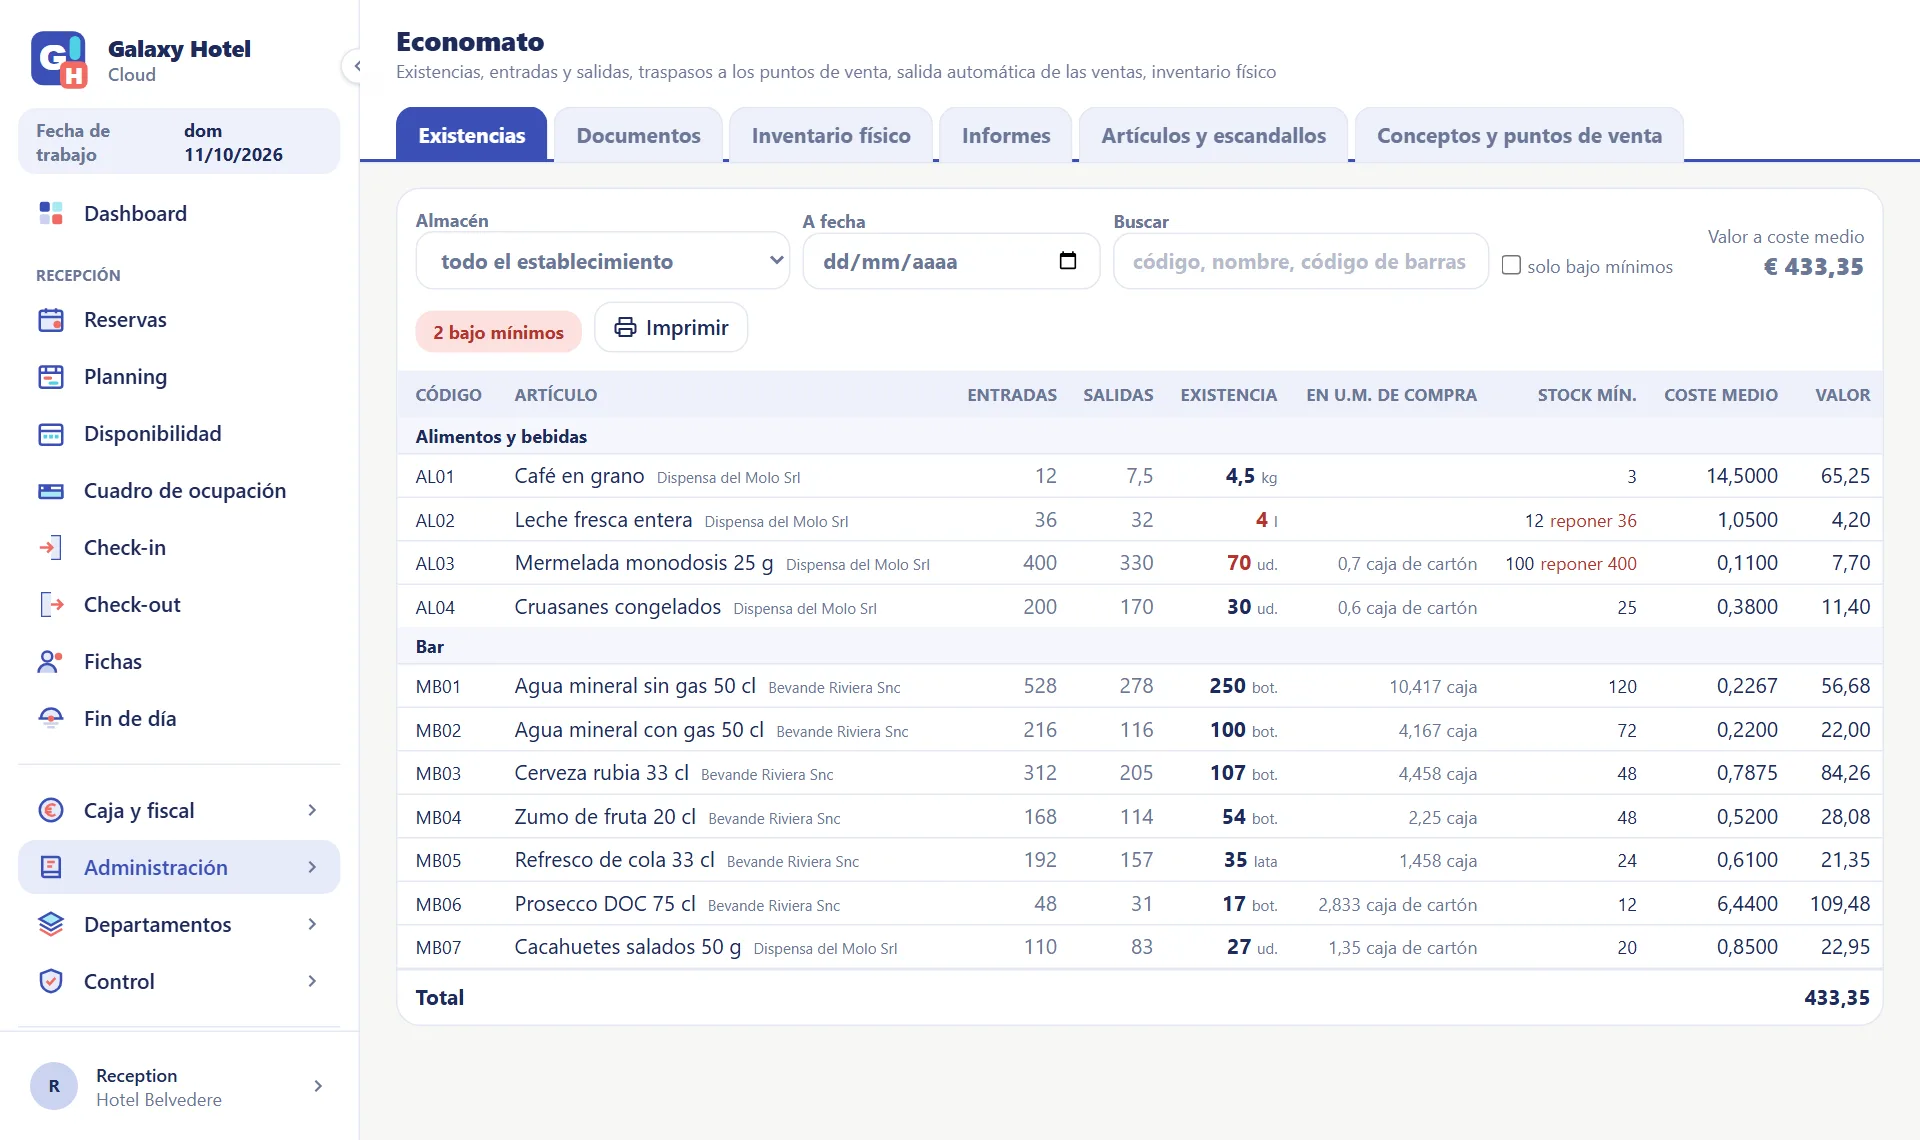1920x1140 pixels.
Task: Click the Leche fresca entera row
Action: pyautogui.click(x=1140, y=520)
